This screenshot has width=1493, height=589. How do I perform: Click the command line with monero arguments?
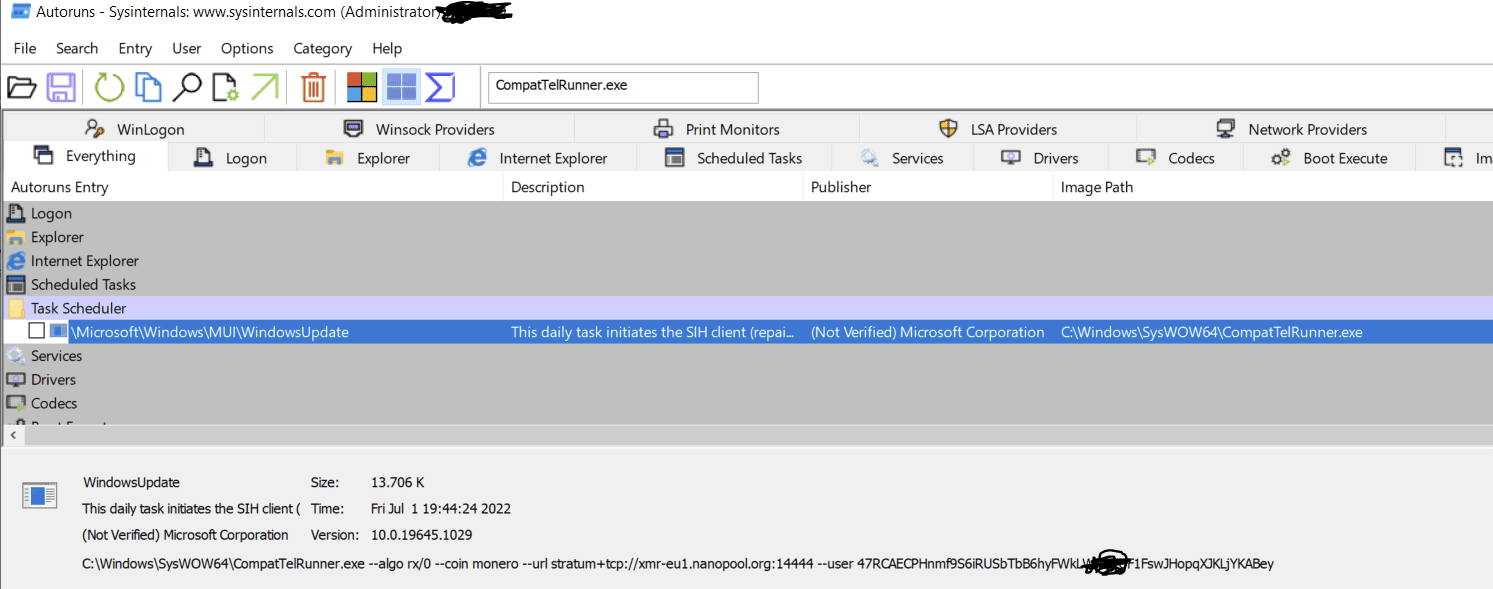(x=678, y=563)
